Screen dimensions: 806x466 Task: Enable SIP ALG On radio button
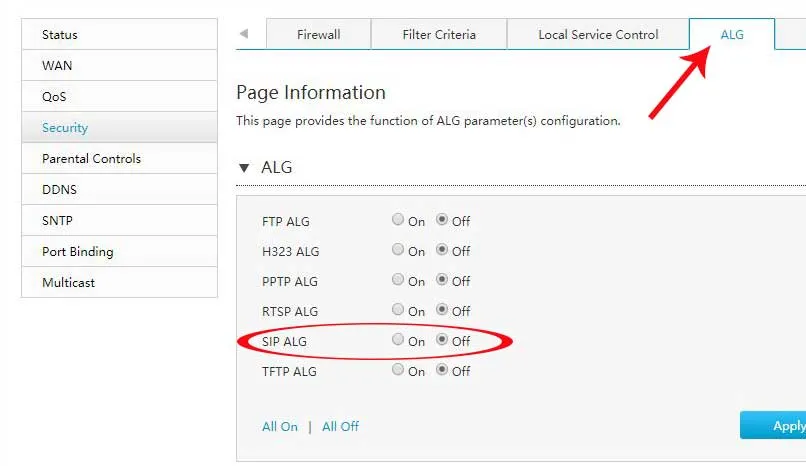click(398, 340)
